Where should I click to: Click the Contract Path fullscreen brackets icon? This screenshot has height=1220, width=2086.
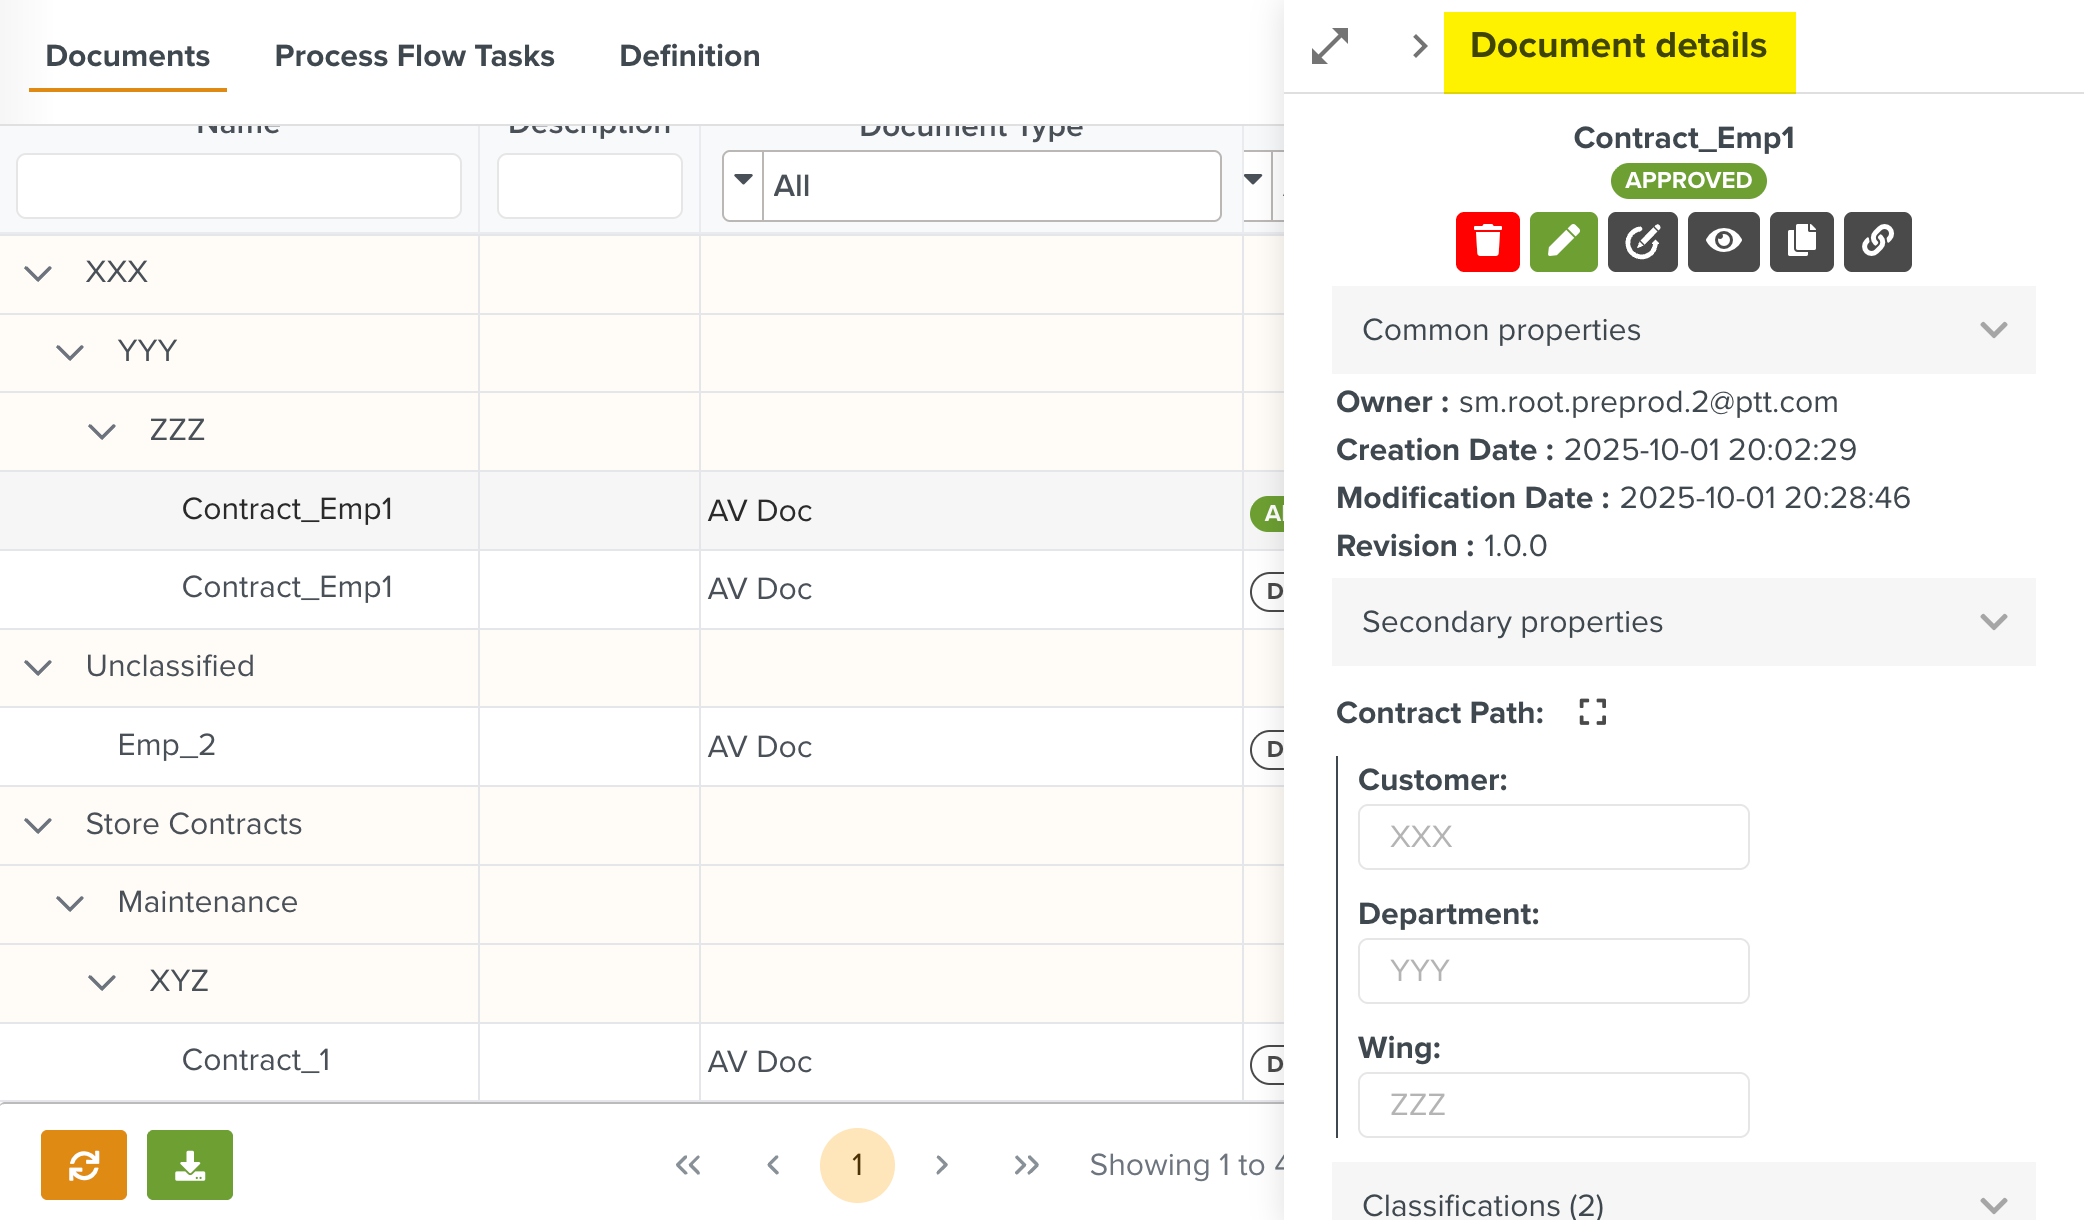click(x=1592, y=712)
